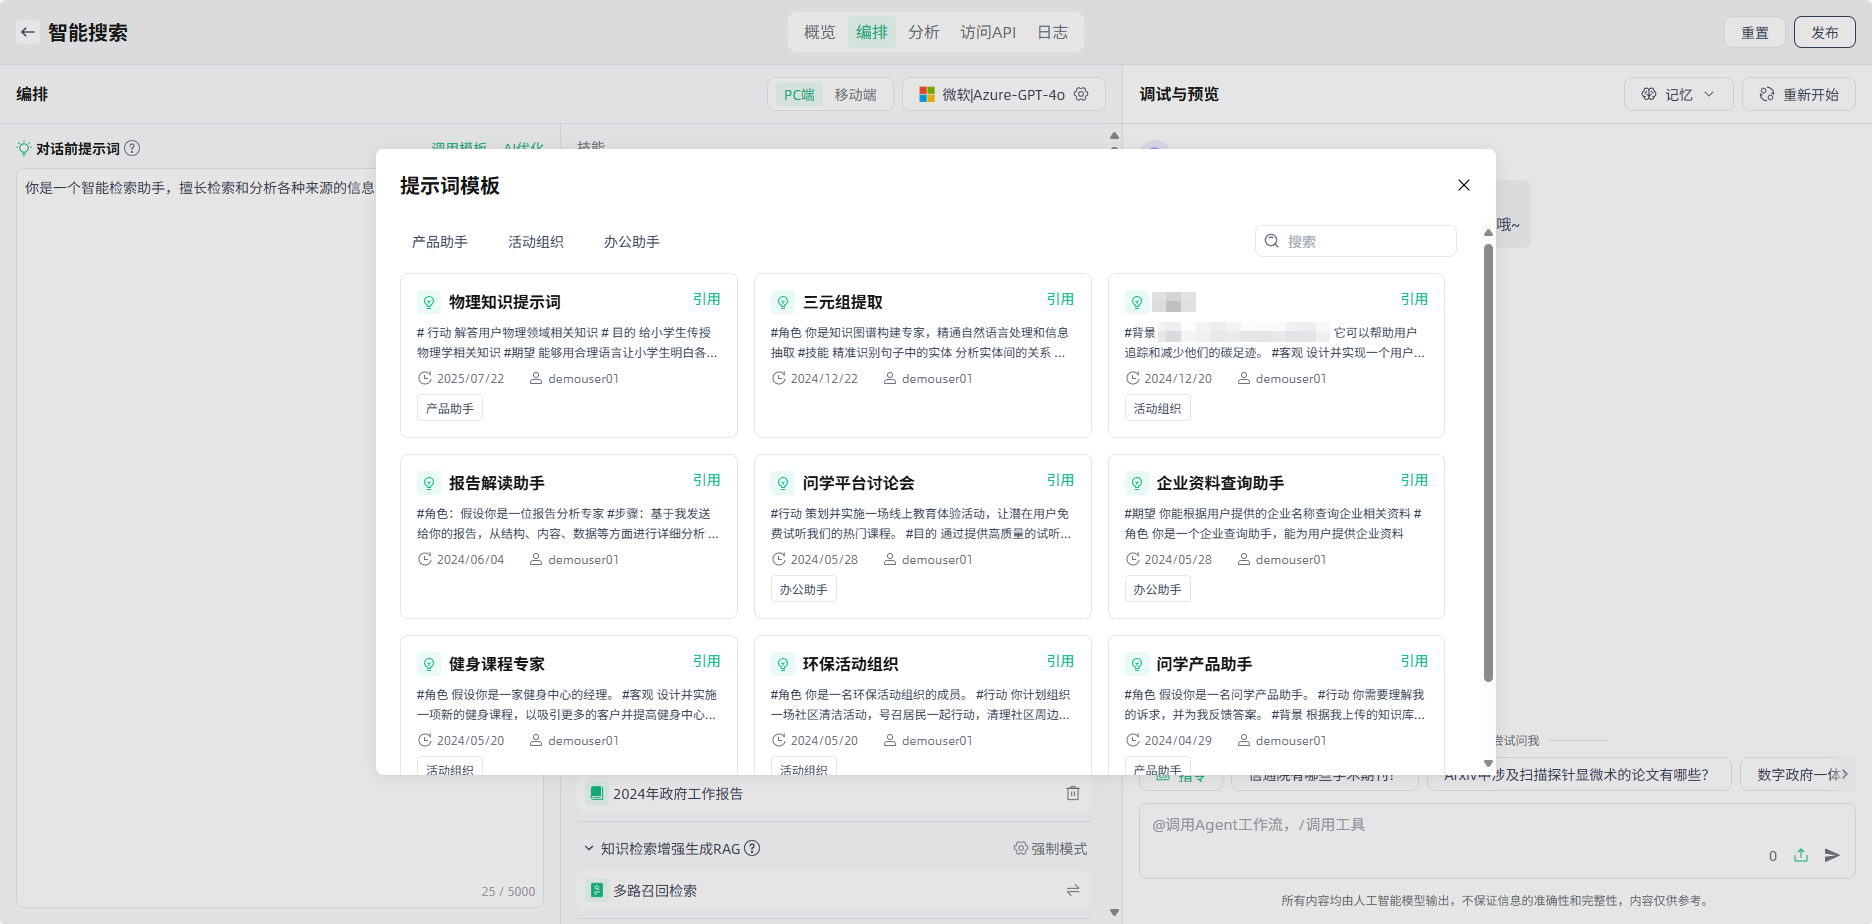The image size is (1872, 924).
Task: Filter templates by 办公助手 category
Action: pos(632,241)
